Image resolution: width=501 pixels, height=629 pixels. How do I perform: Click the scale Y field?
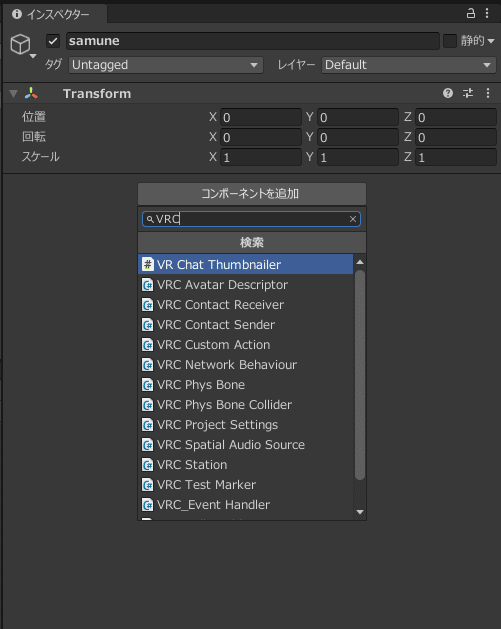pos(358,157)
